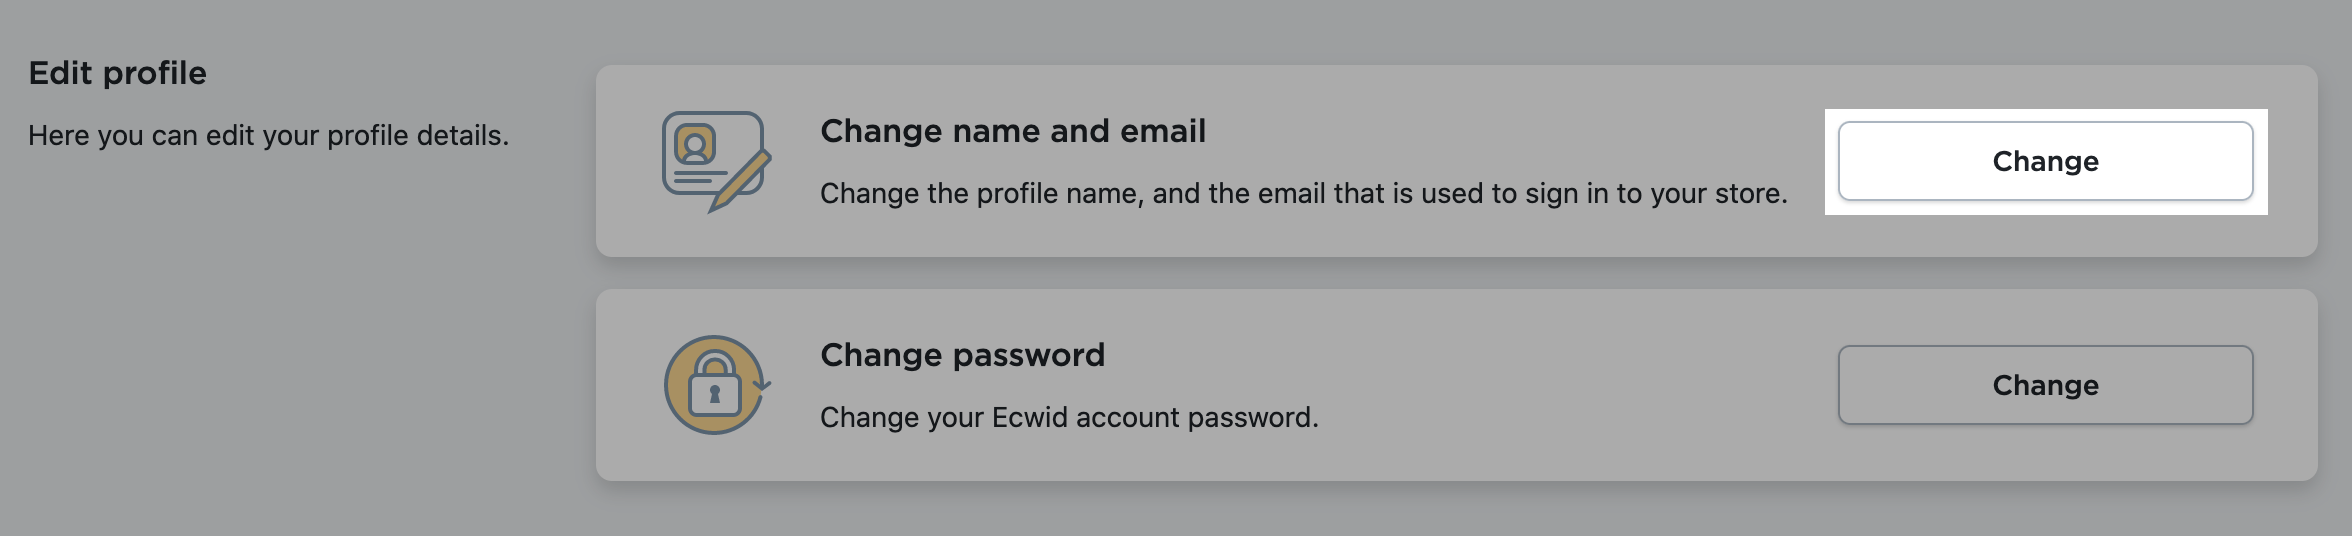Click Change button for name and email

point(2045,161)
